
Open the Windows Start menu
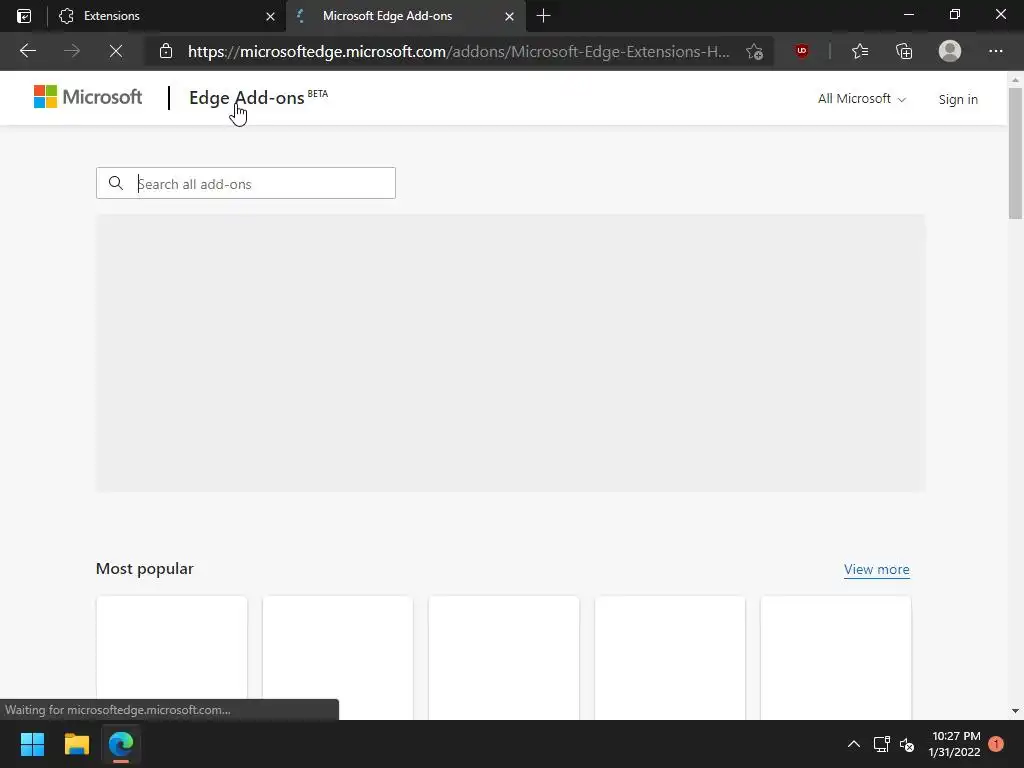pos(32,744)
